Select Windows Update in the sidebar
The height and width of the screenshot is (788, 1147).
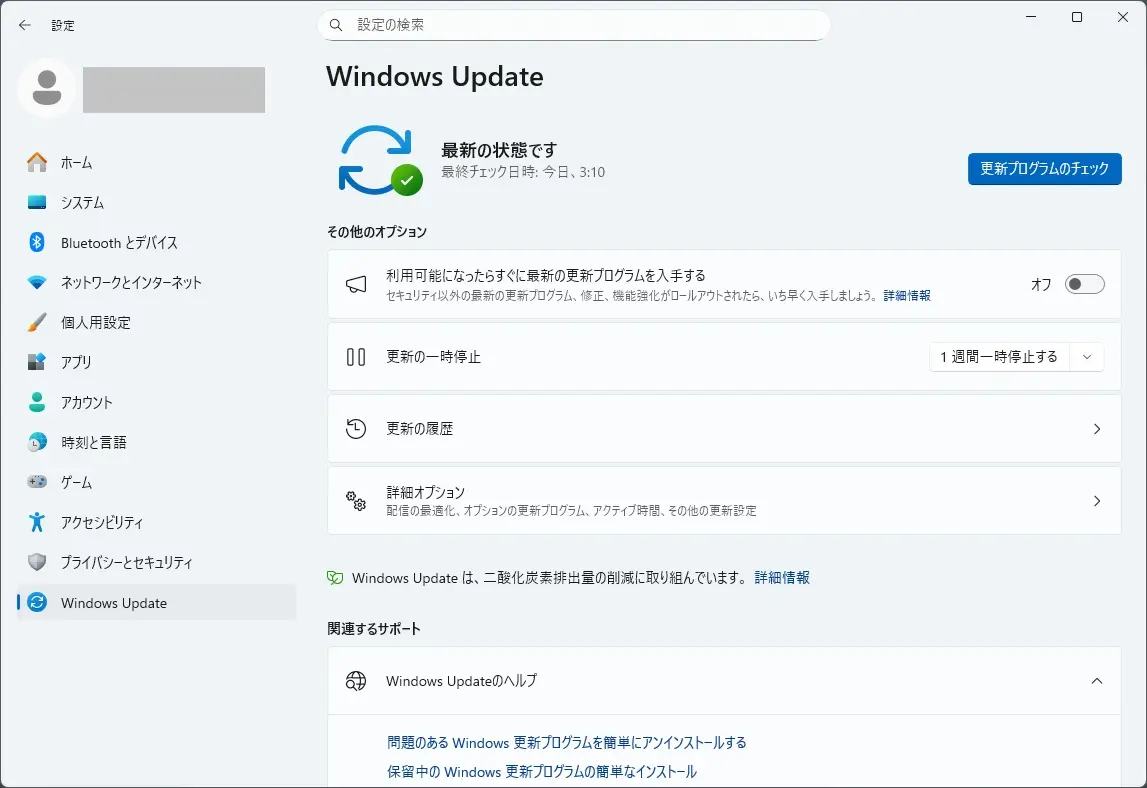157,602
